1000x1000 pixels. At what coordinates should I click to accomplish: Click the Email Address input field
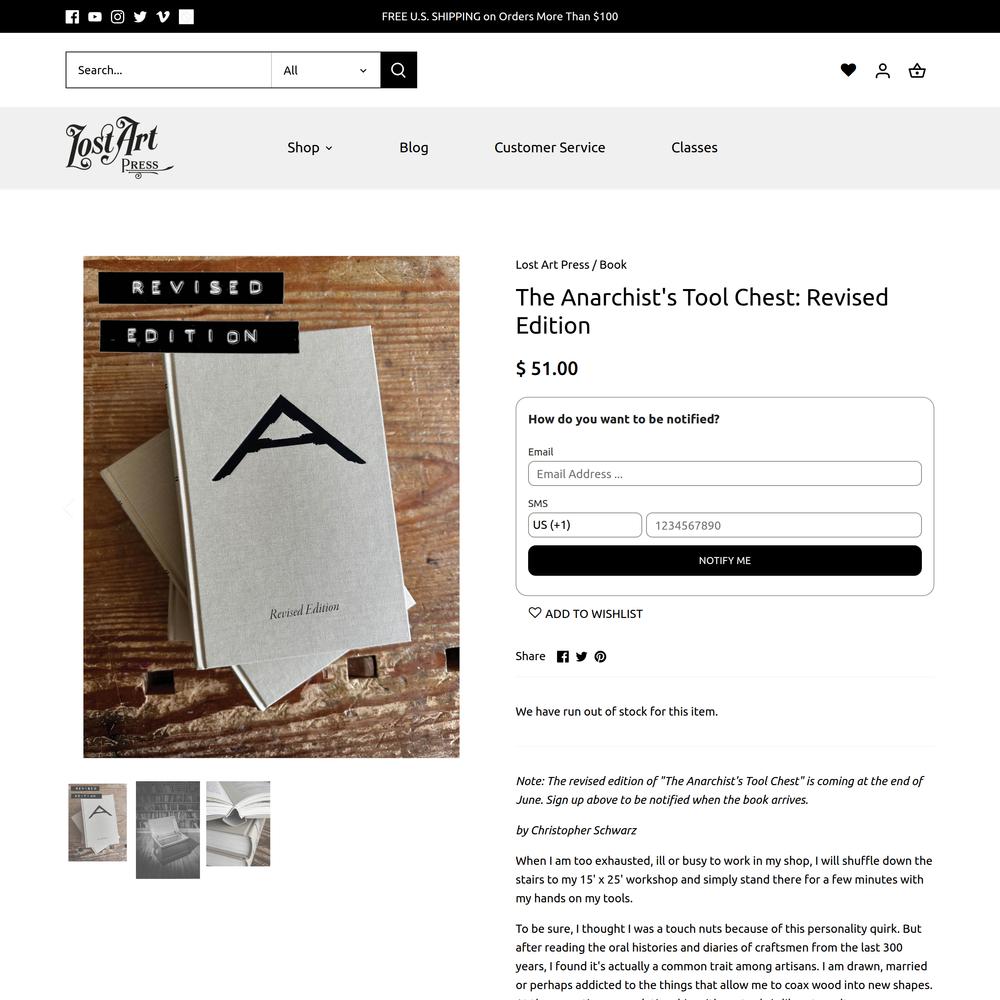(x=724, y=474)
